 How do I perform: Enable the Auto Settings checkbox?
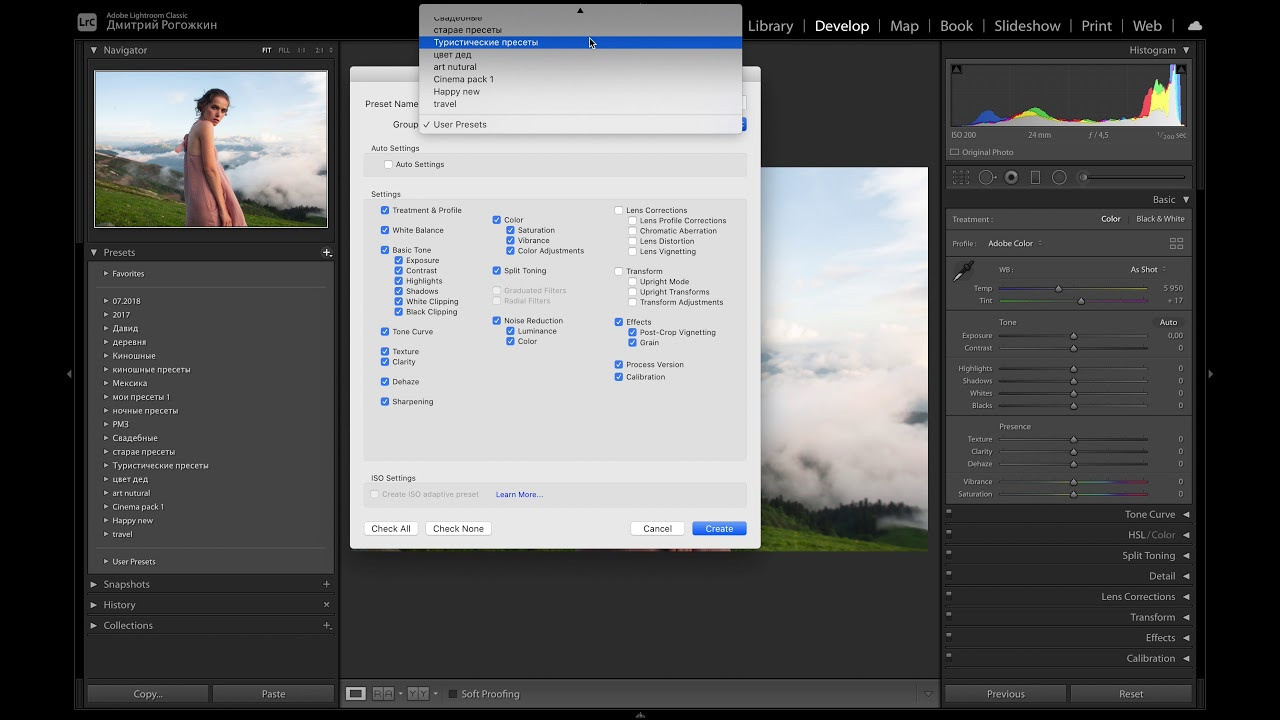[389, 164]
